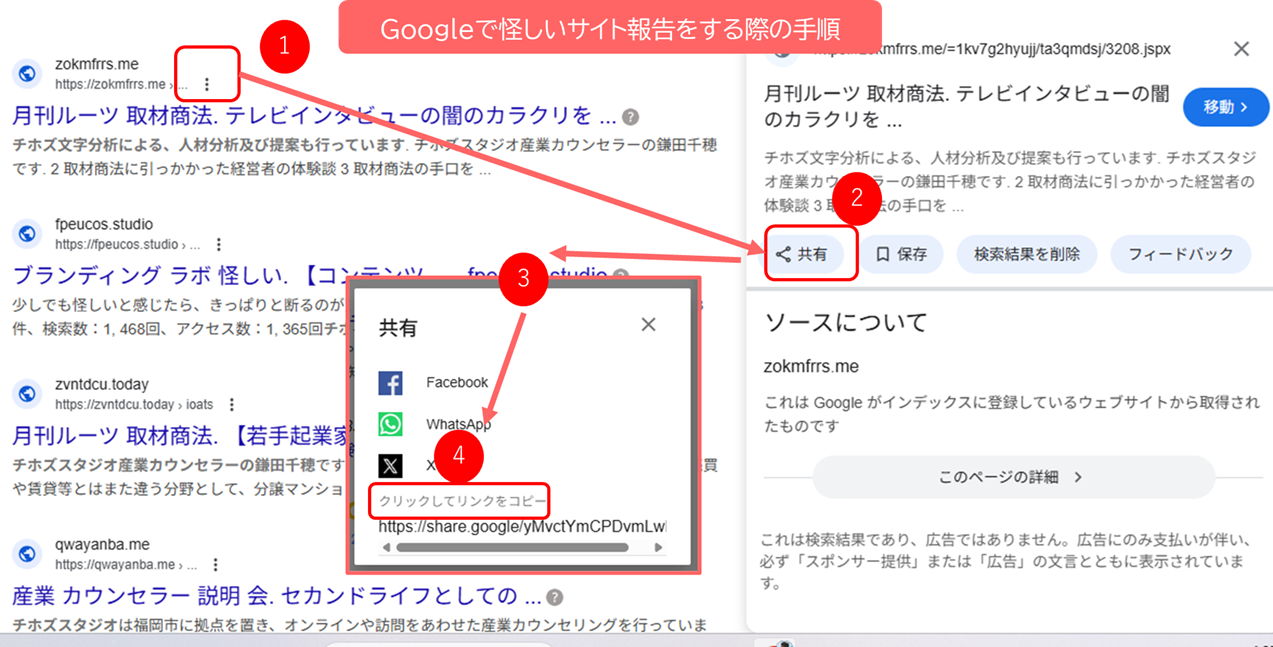This screenshot has height=647, width=1273.
Task: Click the globe favicon of qwayanba.me result
Action: 28,554
